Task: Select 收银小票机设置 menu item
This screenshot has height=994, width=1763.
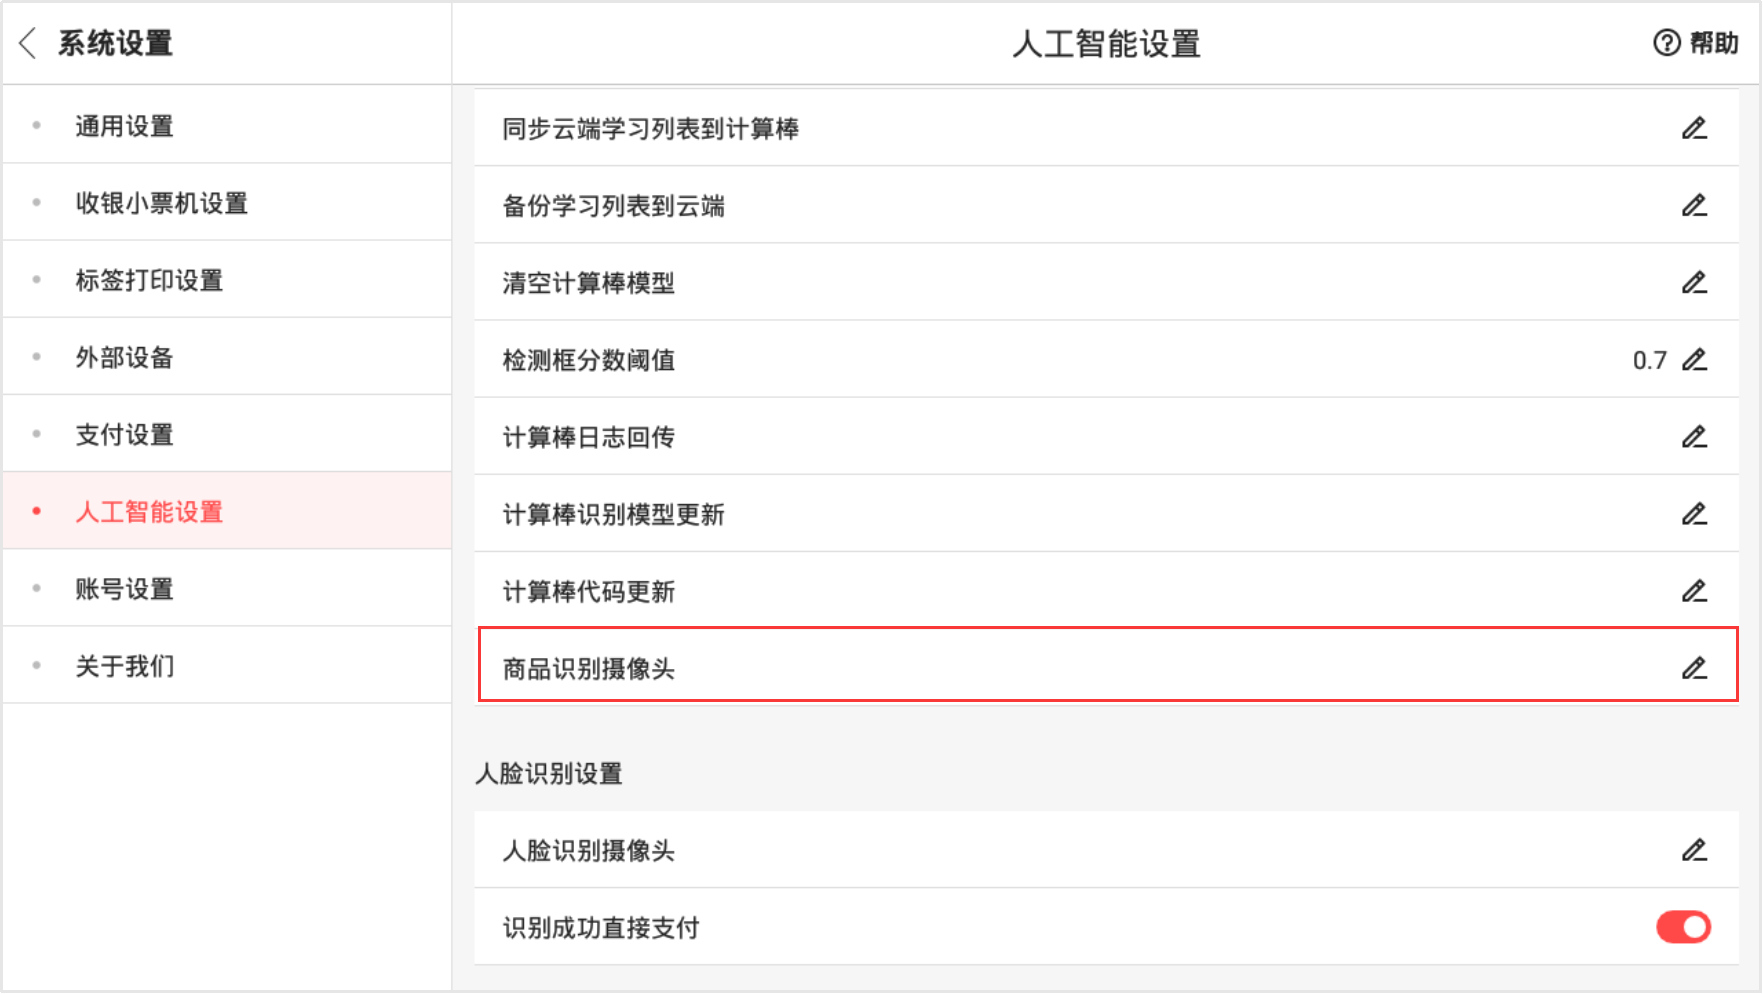Action: 162,203
